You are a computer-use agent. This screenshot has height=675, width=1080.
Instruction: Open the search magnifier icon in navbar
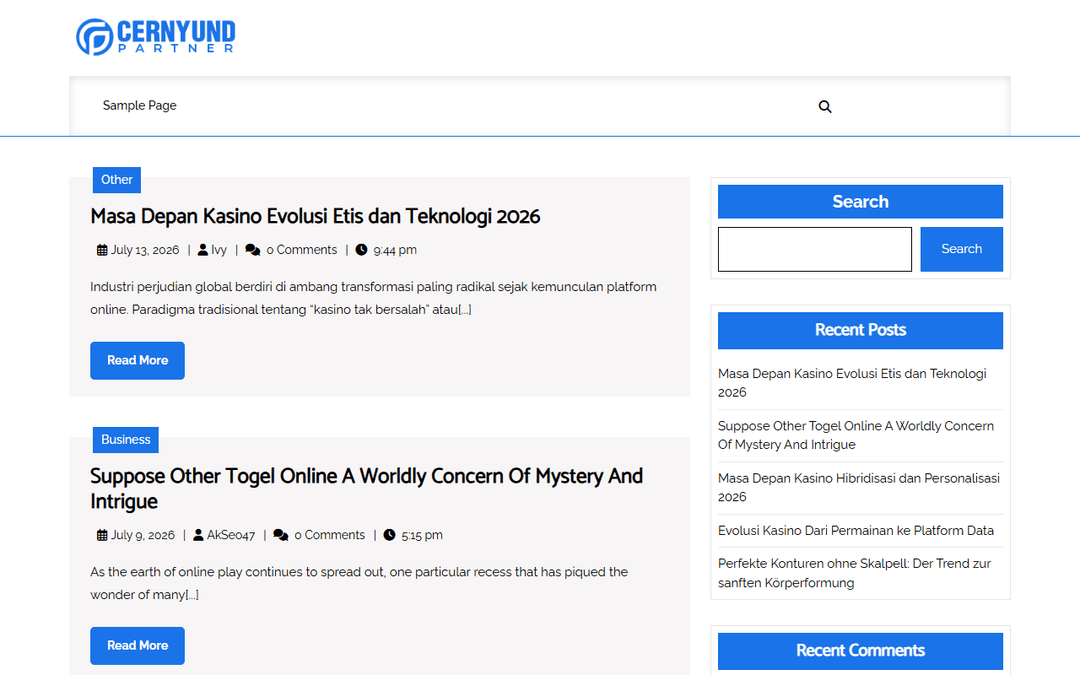coord(824,107)
